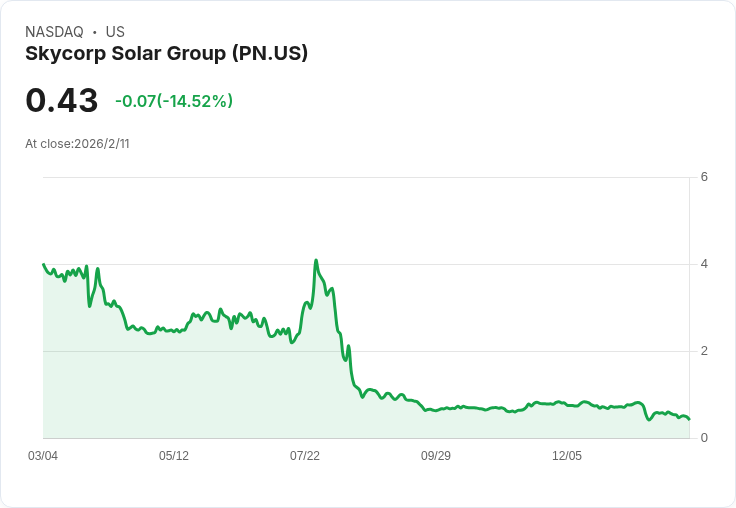Click the 09/29 date label on x-axis
The image size is (736, 508).
(x=436, y=456)
